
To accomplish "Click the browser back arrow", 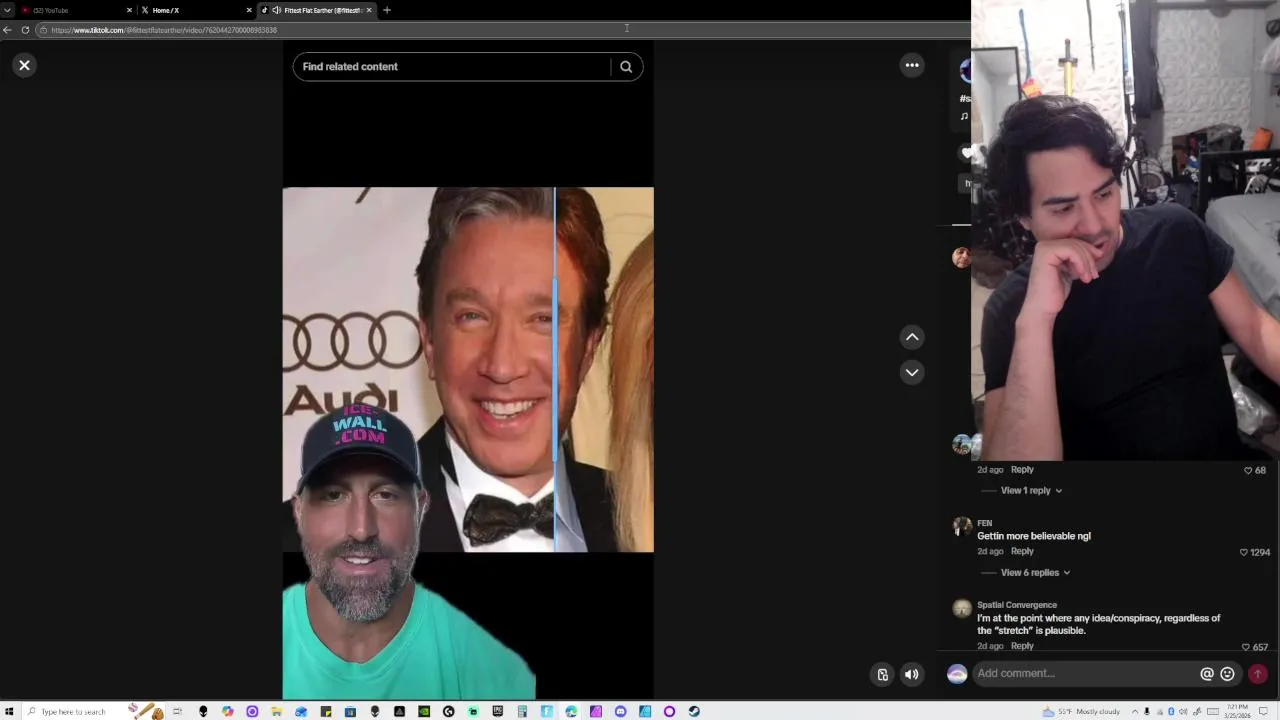I will [x=7, y=30].
